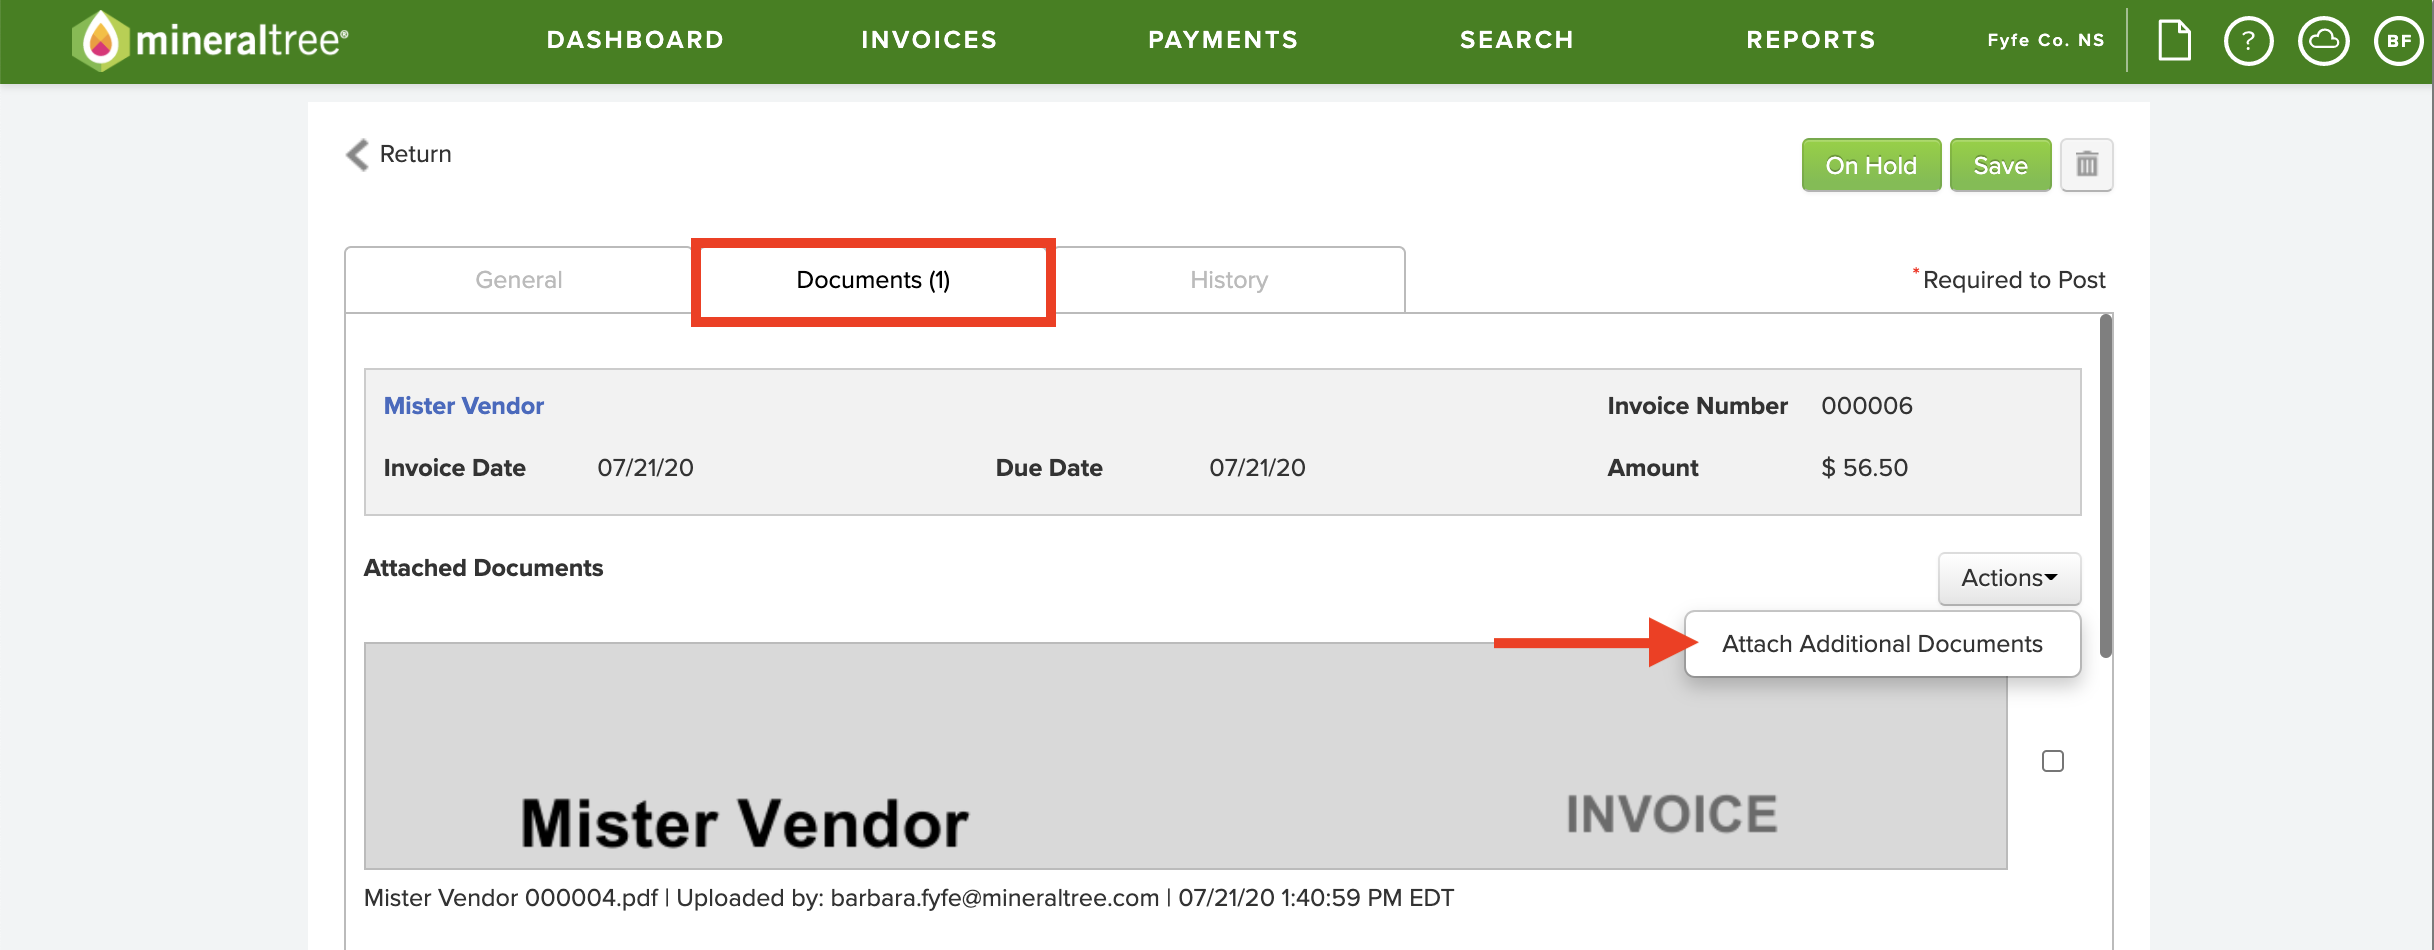Delete invoice with the trash icon
Screen dimensions: 2434x950
coord(2086,164)
